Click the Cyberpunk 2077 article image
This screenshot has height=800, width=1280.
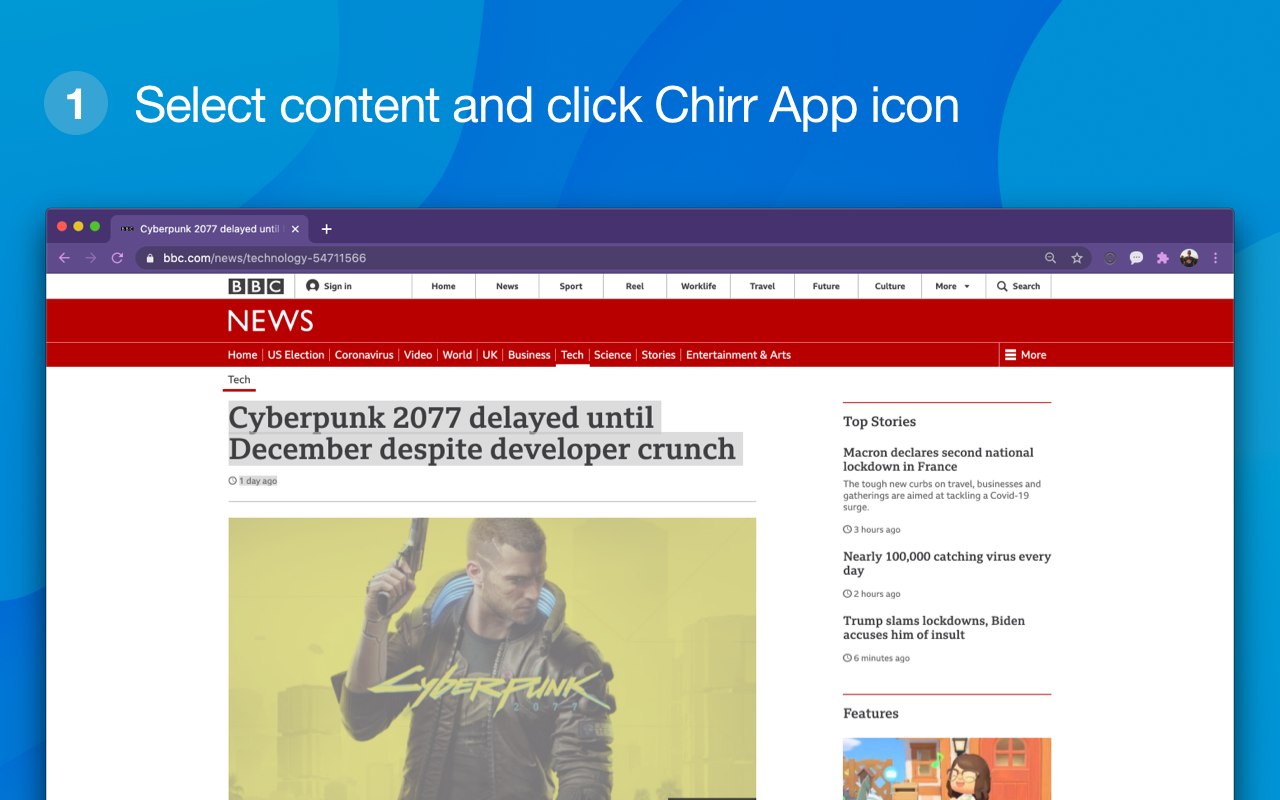492,658
